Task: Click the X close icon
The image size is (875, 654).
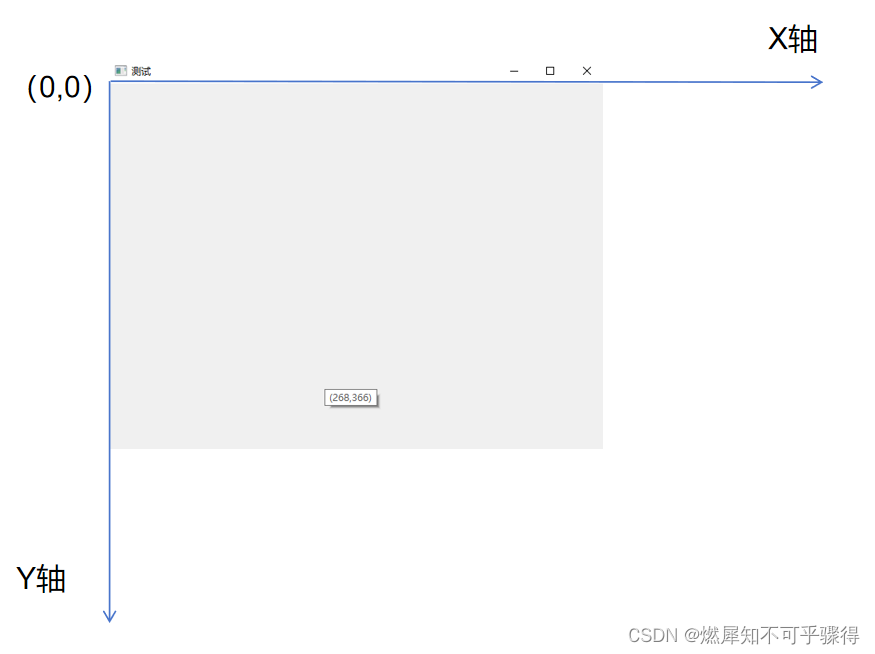Action: tap(586, 71)
